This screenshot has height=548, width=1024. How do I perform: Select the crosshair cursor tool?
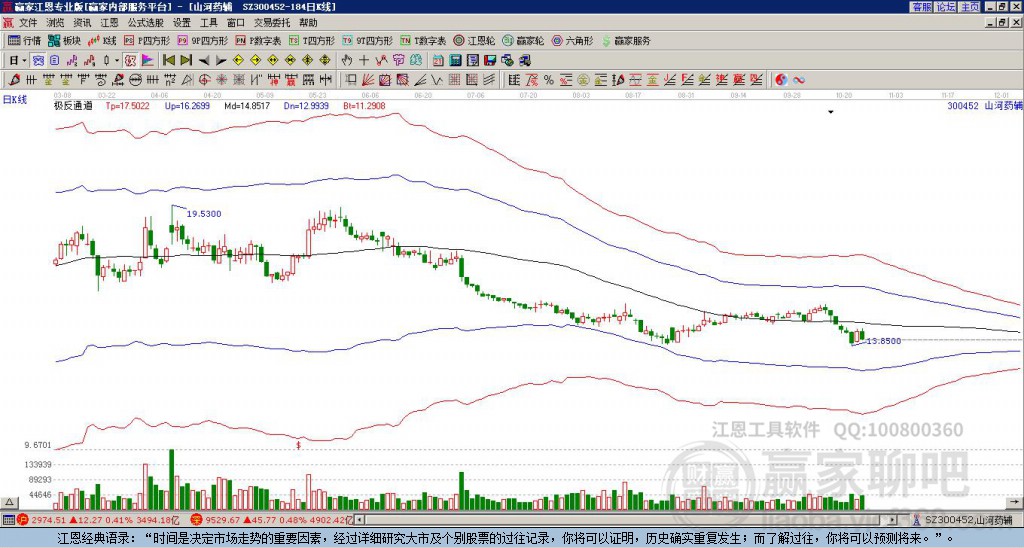[364, 61]
